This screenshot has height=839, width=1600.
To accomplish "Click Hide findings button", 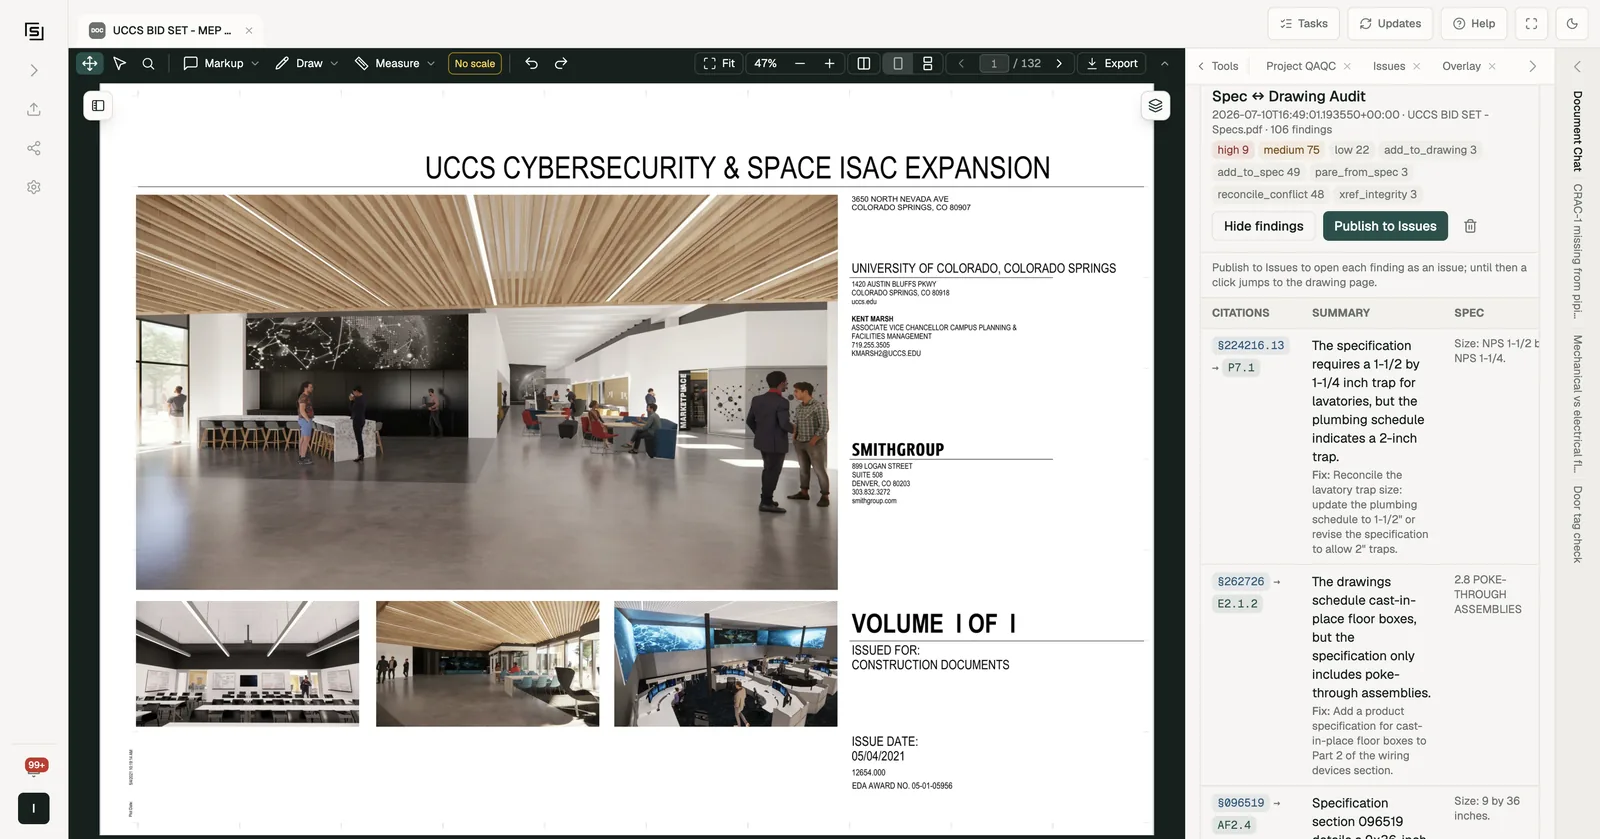I will coord(1263,226).
